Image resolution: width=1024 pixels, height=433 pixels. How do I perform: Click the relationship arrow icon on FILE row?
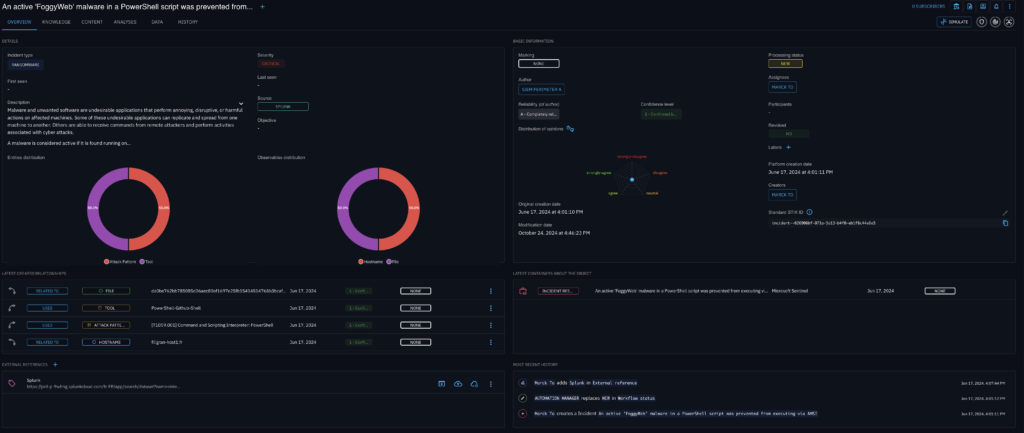pos(12,291)
